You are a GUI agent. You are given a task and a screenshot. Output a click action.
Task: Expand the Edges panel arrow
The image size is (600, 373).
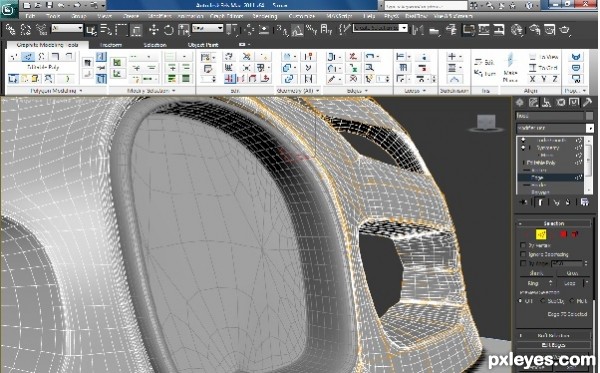(x=367, y=91)
